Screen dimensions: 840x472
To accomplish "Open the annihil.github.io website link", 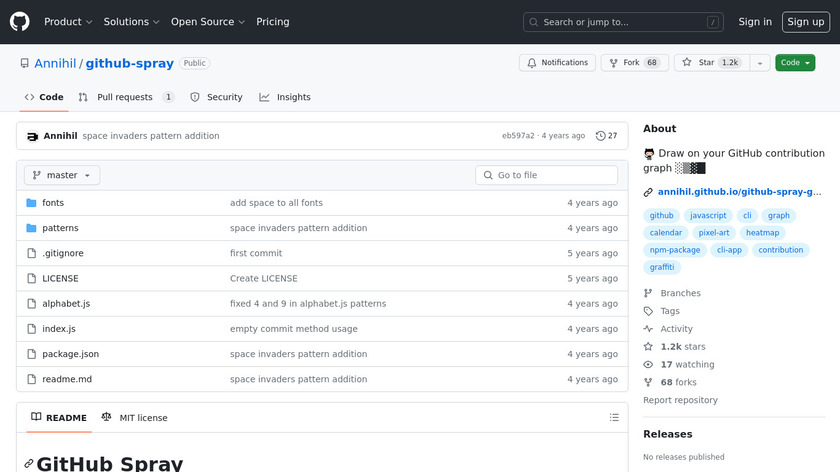I will (739, 192).
